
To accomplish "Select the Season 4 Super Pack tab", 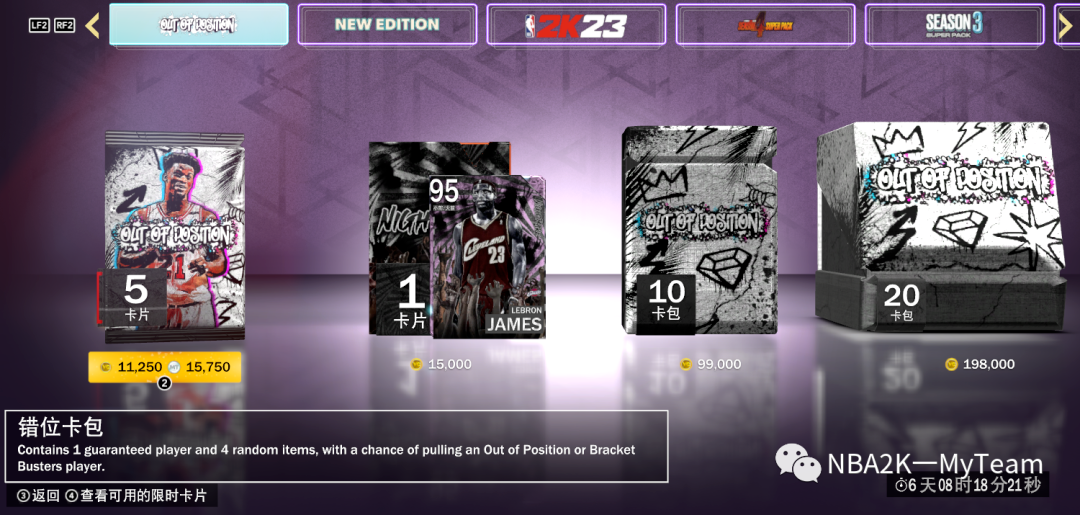I will [765, 25].
